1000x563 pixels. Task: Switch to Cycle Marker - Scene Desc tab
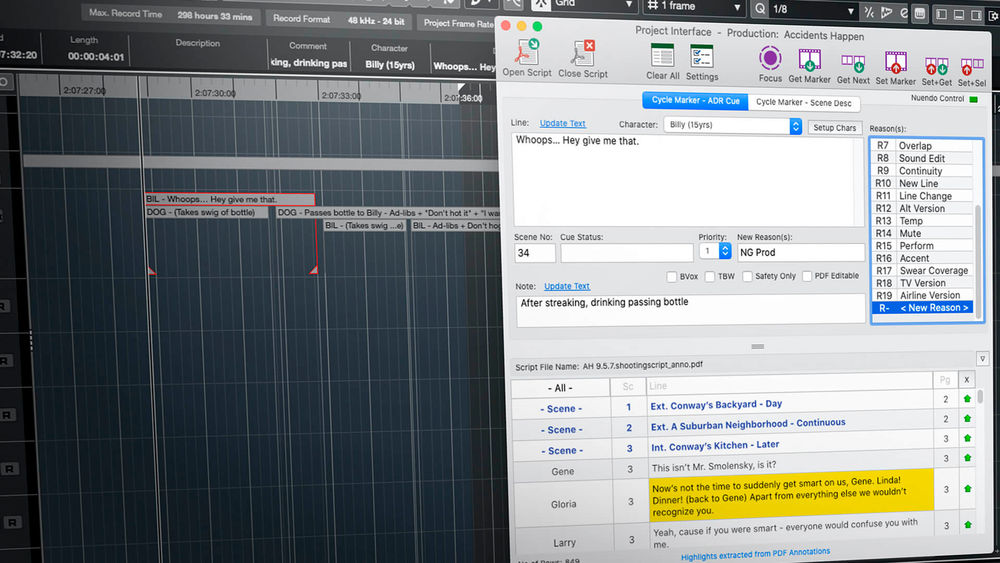click(x=803, y=102)
